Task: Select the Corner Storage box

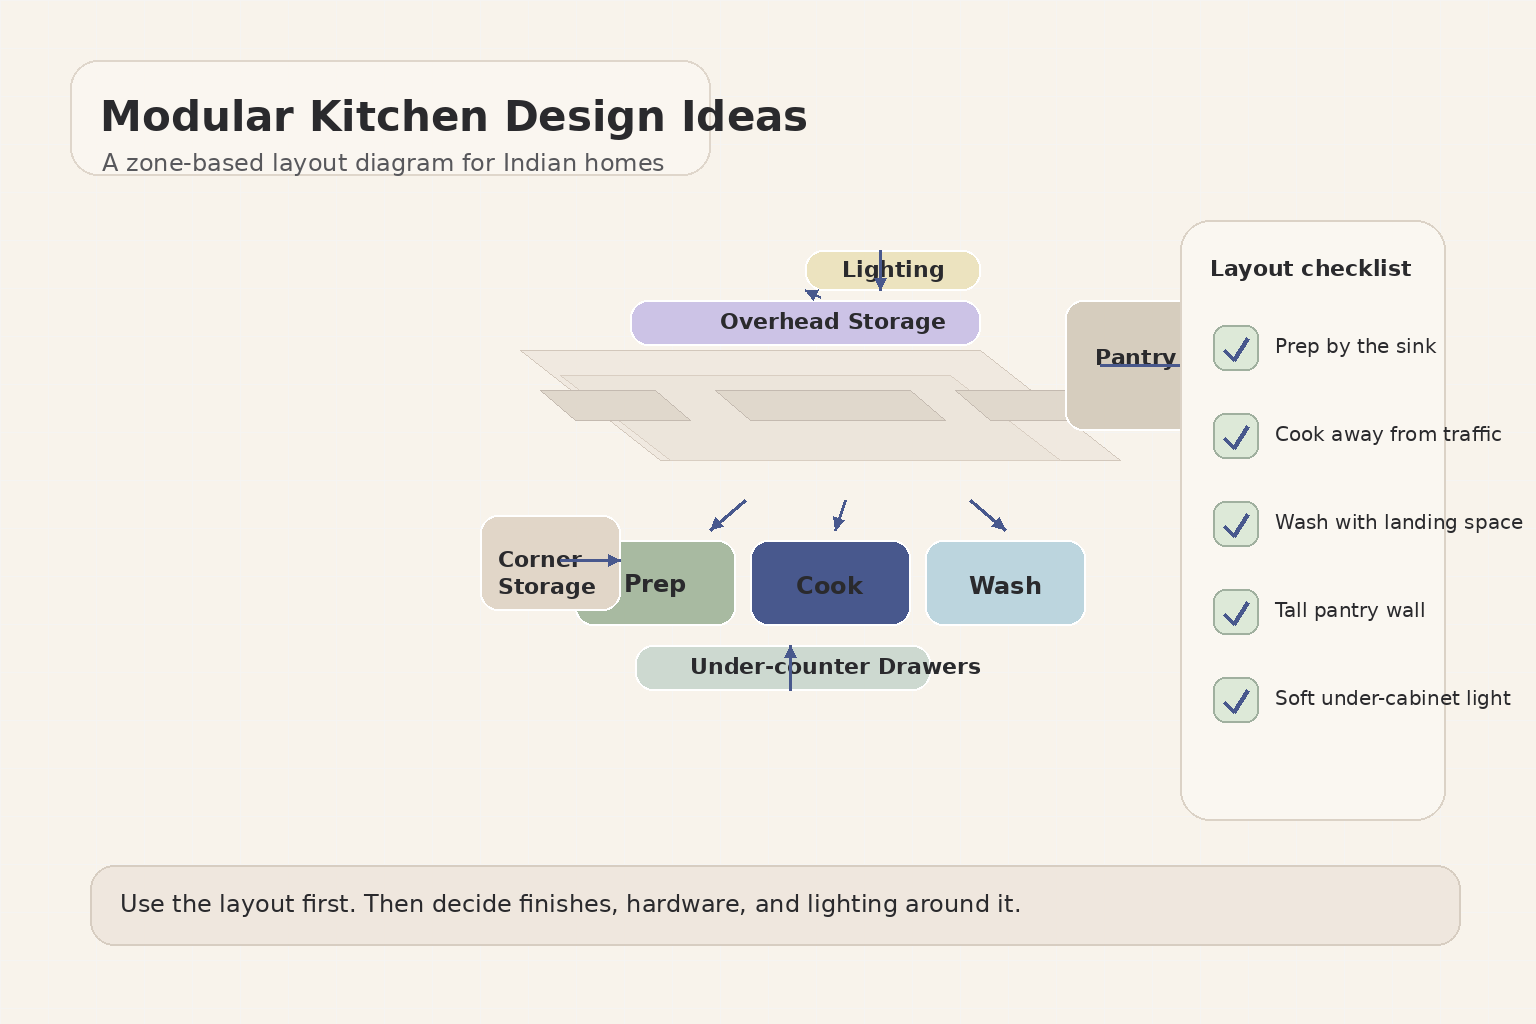Action: click(551, 563)
